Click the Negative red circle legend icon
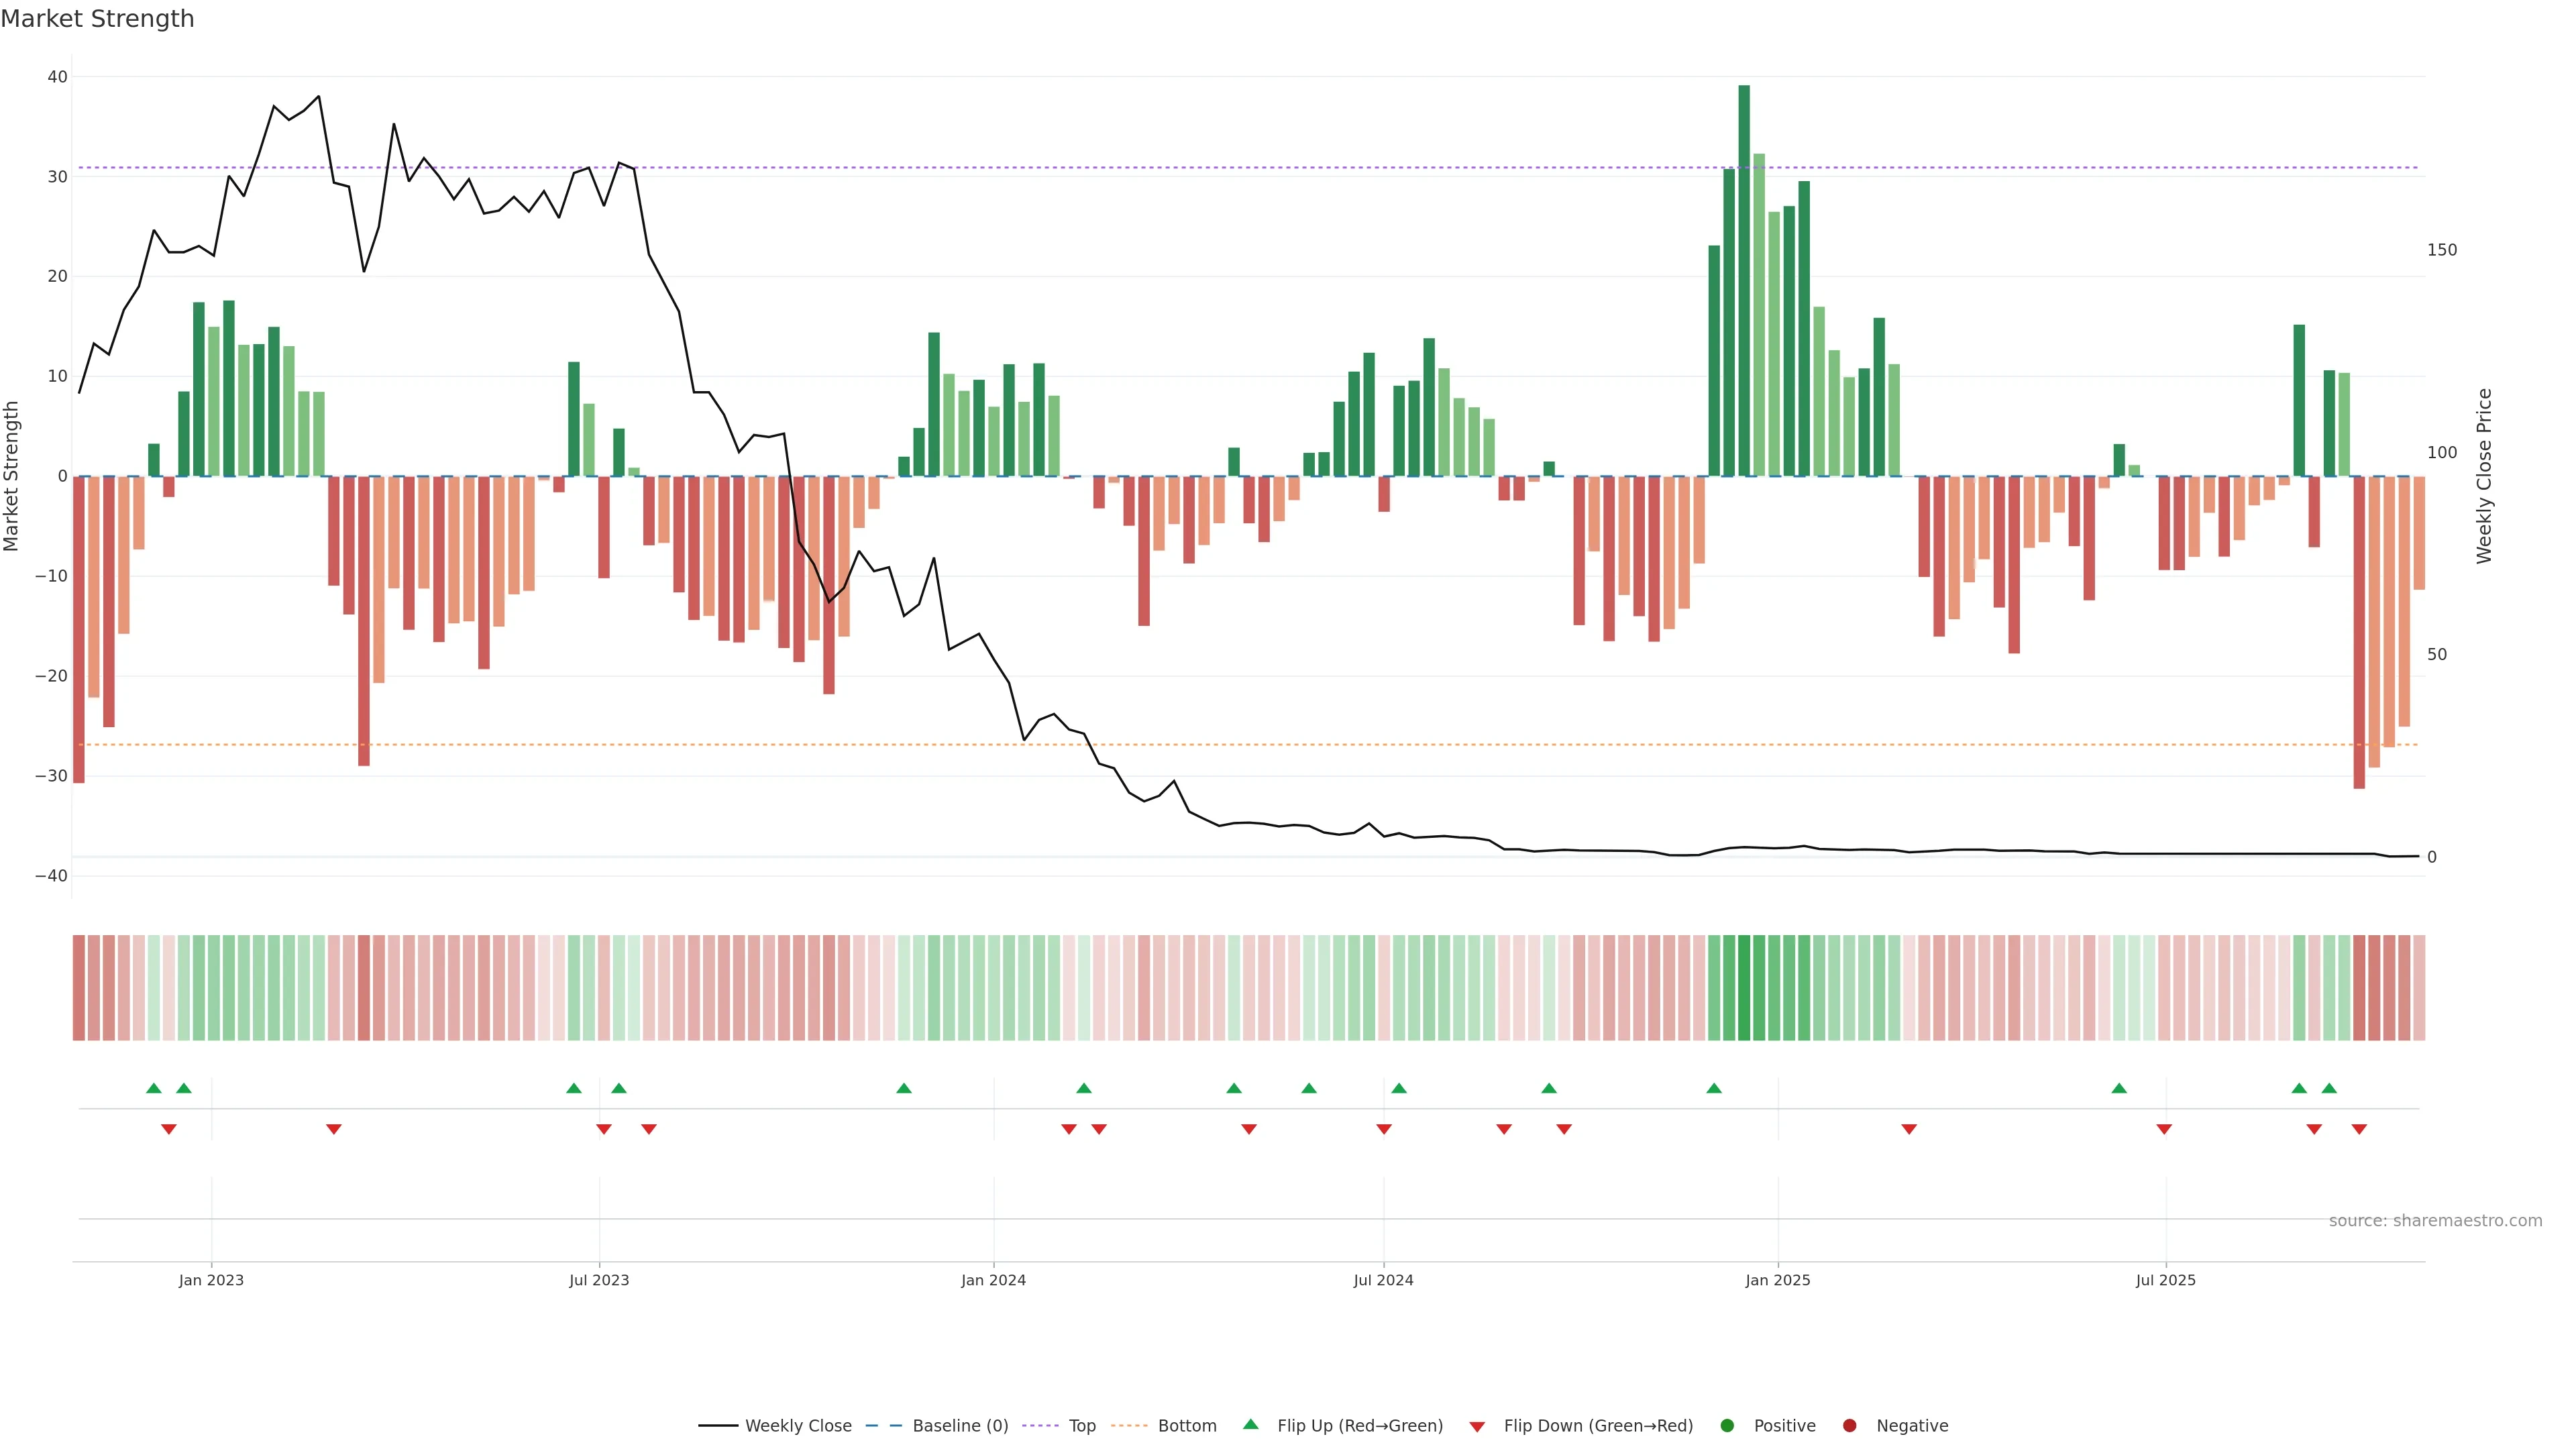Image resolution: width=2576 pixels, height=1449 pixels. coord(1849,1426)
